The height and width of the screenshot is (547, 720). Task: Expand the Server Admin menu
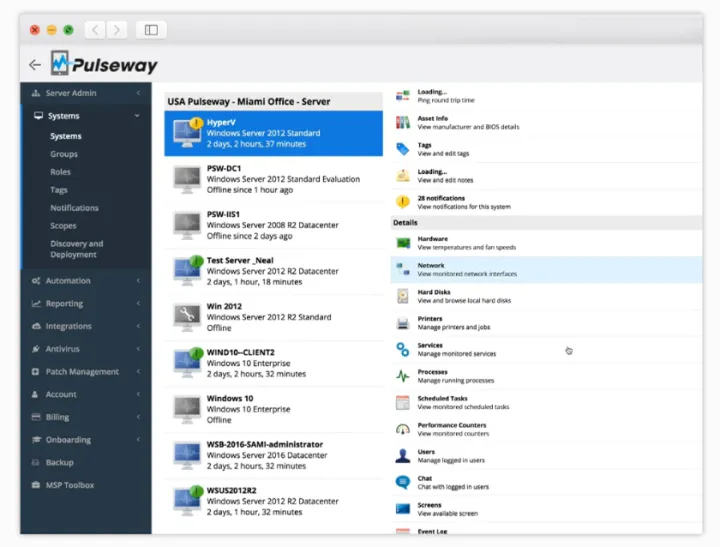pyautogui.click(x=85, y=93)
